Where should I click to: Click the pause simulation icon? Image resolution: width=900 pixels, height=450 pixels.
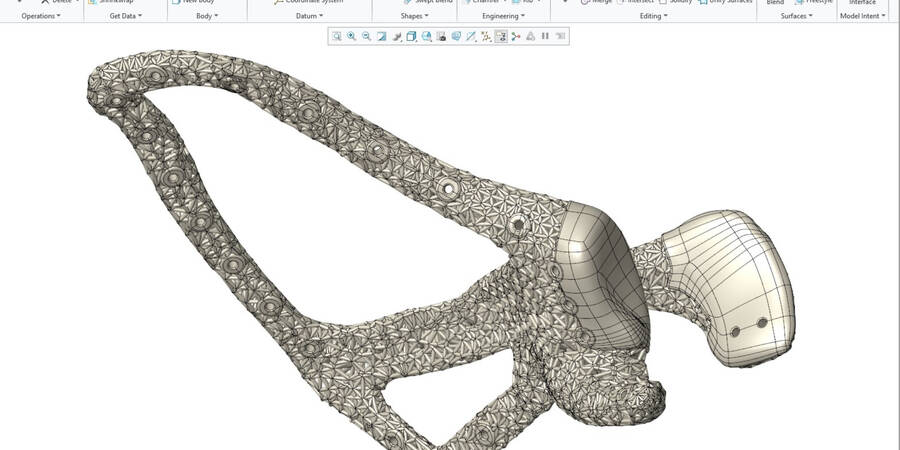pyautogui.click(x=545, y=36)
